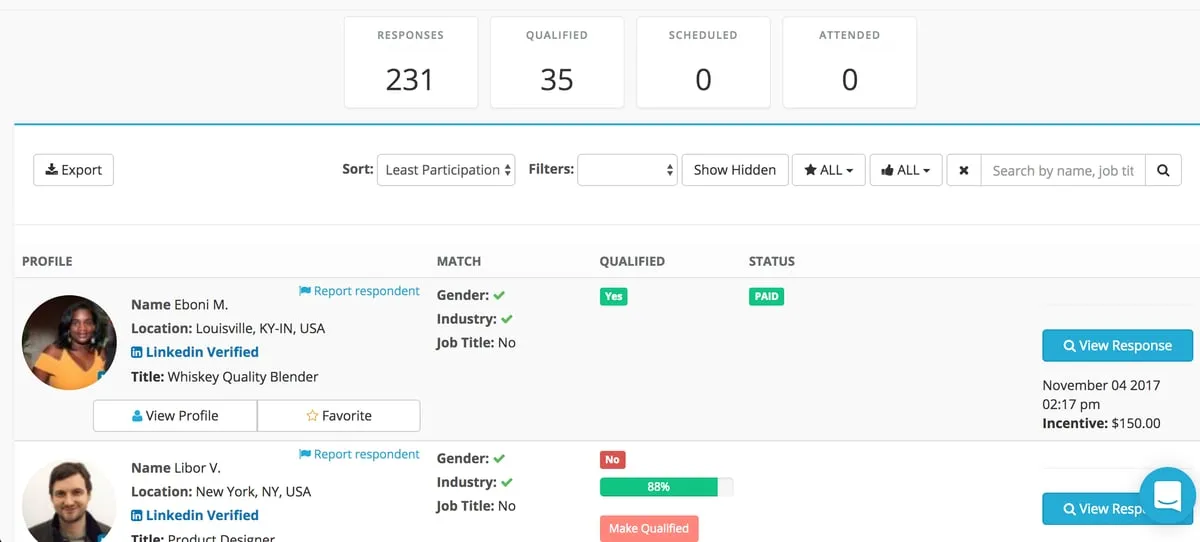Click Title Whiskey Quality Blender text
The image size is (1200, 542).
[225, 377]
